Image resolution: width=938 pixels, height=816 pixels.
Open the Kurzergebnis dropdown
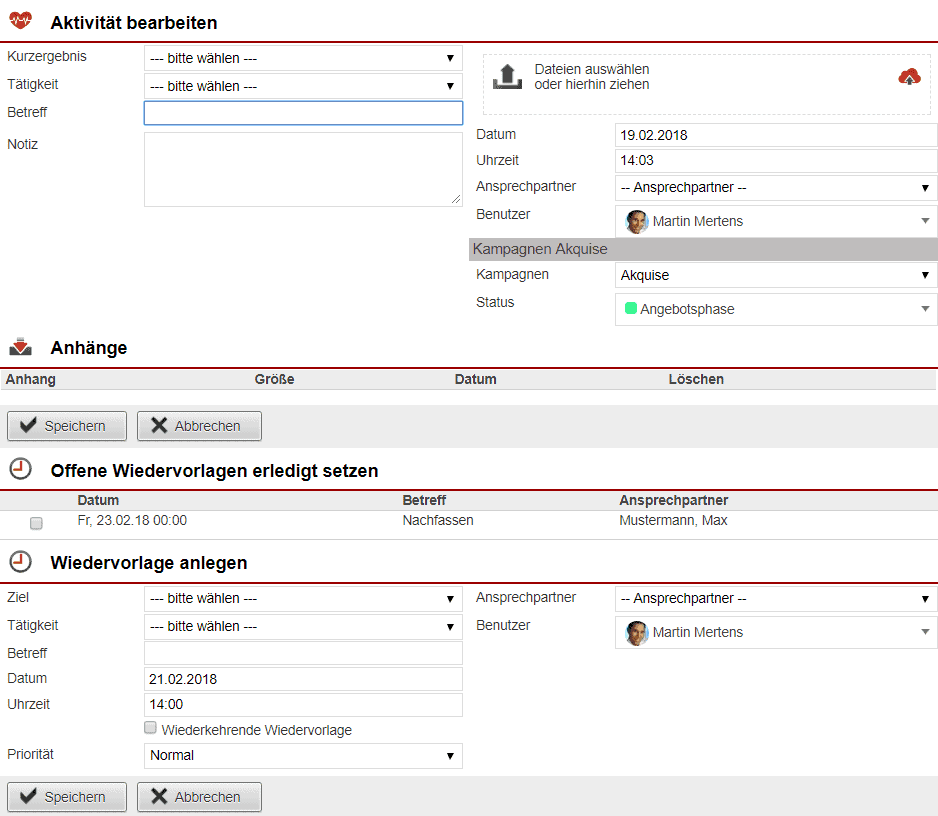click(x=303, y=58)
